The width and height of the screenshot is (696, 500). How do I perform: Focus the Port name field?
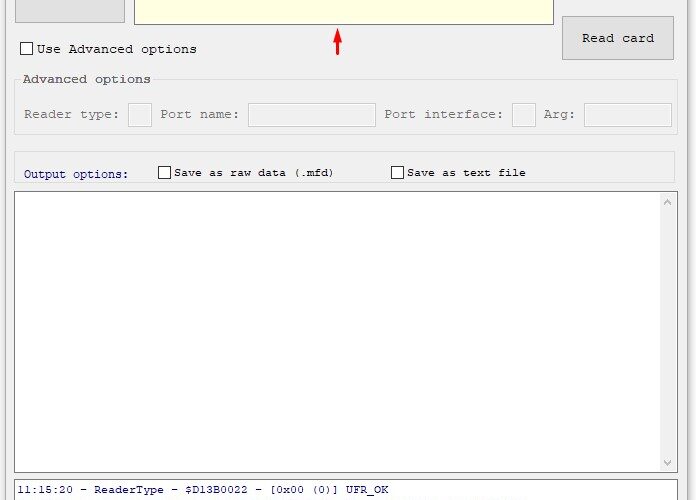coord(312,115)
